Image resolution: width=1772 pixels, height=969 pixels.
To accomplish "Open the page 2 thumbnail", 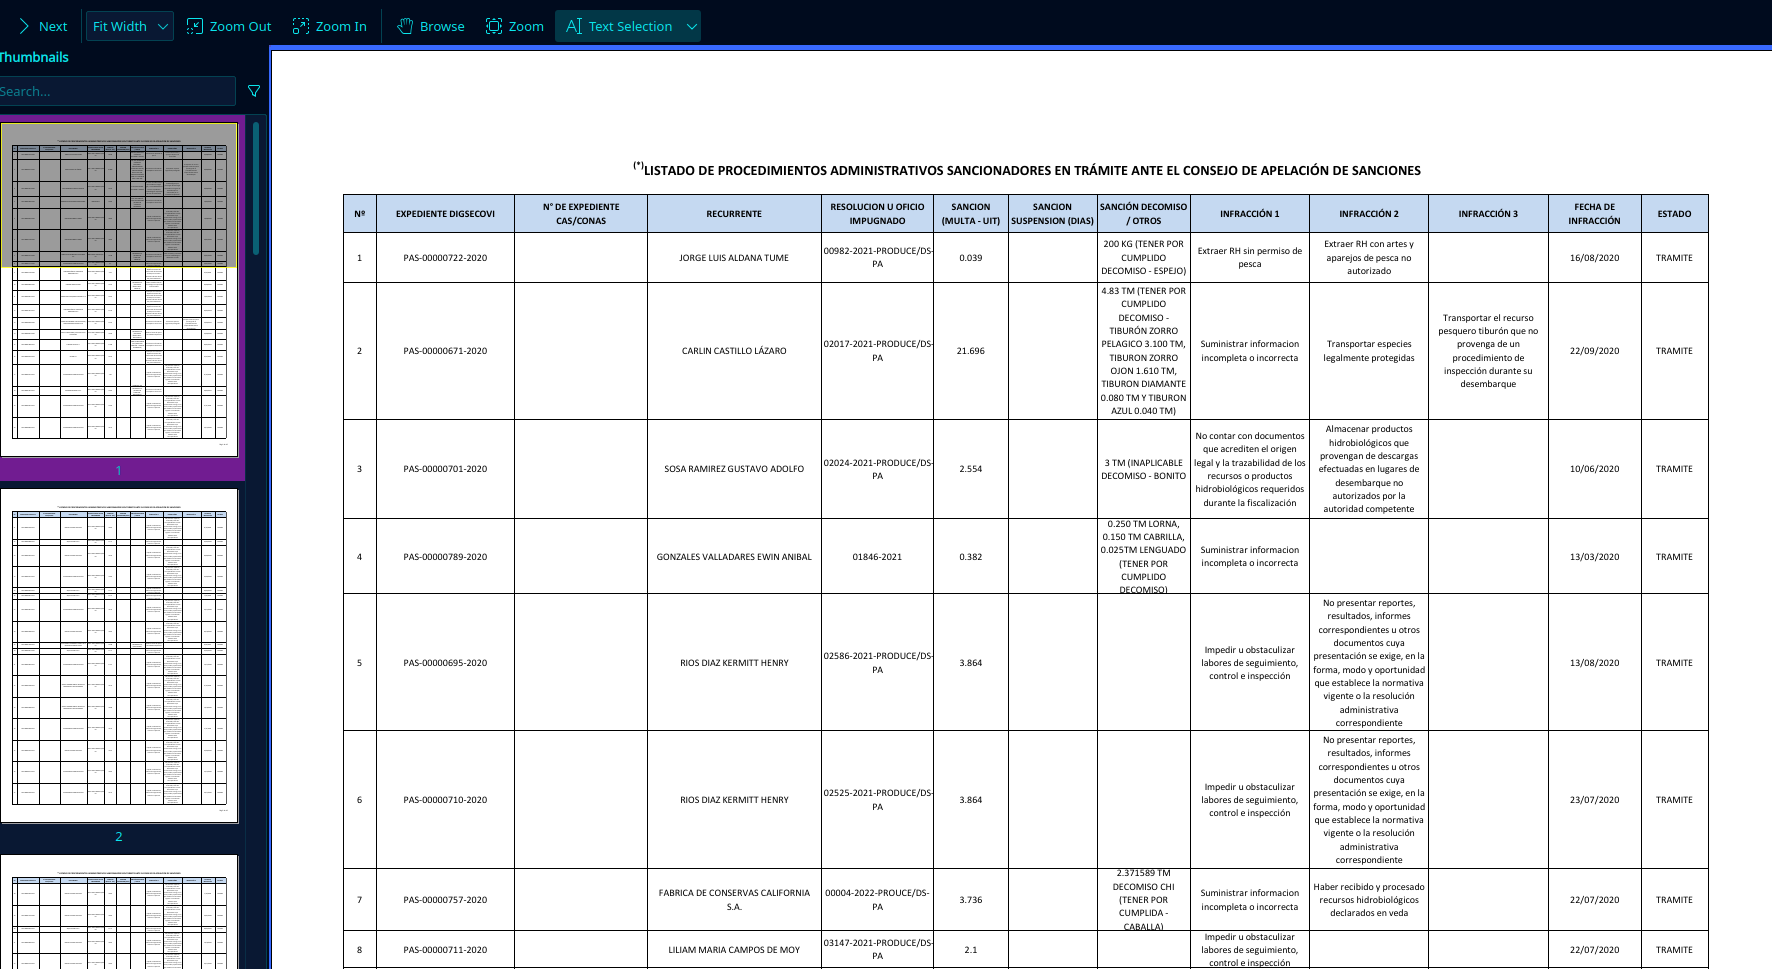I will pyautogui.click(x=119, y=655).
